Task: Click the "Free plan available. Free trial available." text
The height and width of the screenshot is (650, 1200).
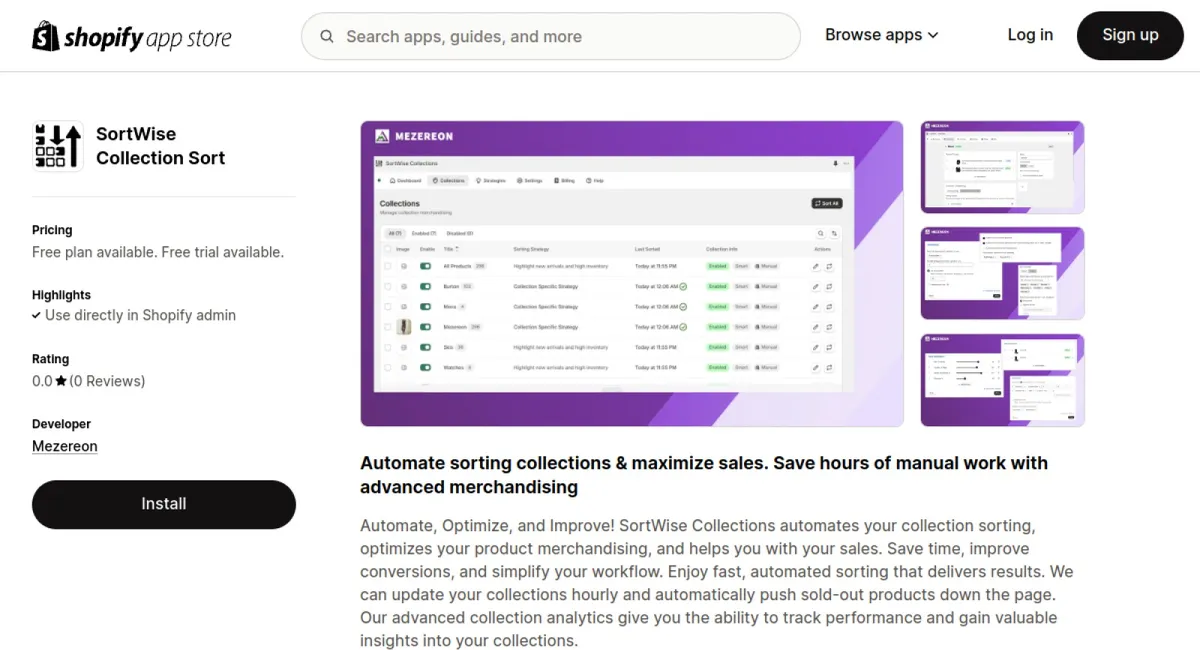Action: [x=158, y=252]
